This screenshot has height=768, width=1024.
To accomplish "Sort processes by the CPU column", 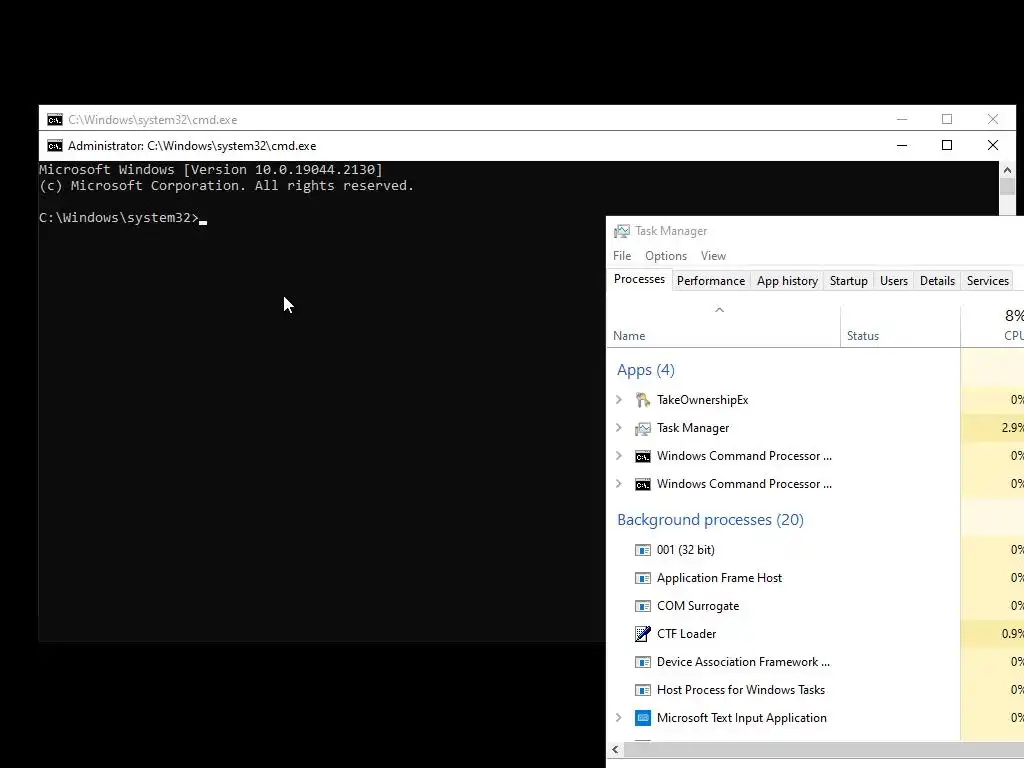I will click(993, 327).
